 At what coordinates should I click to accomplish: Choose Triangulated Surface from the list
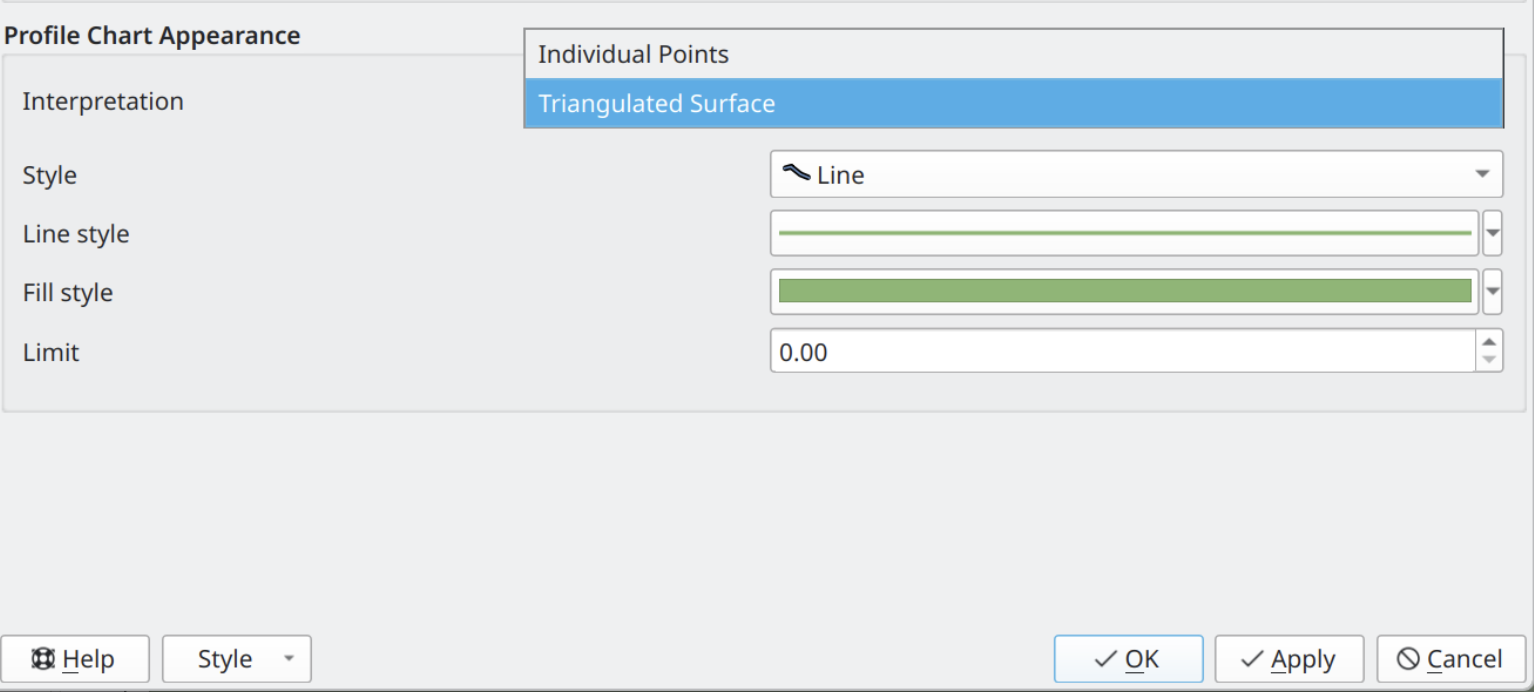pyautogui.click(x=656, y=104)
